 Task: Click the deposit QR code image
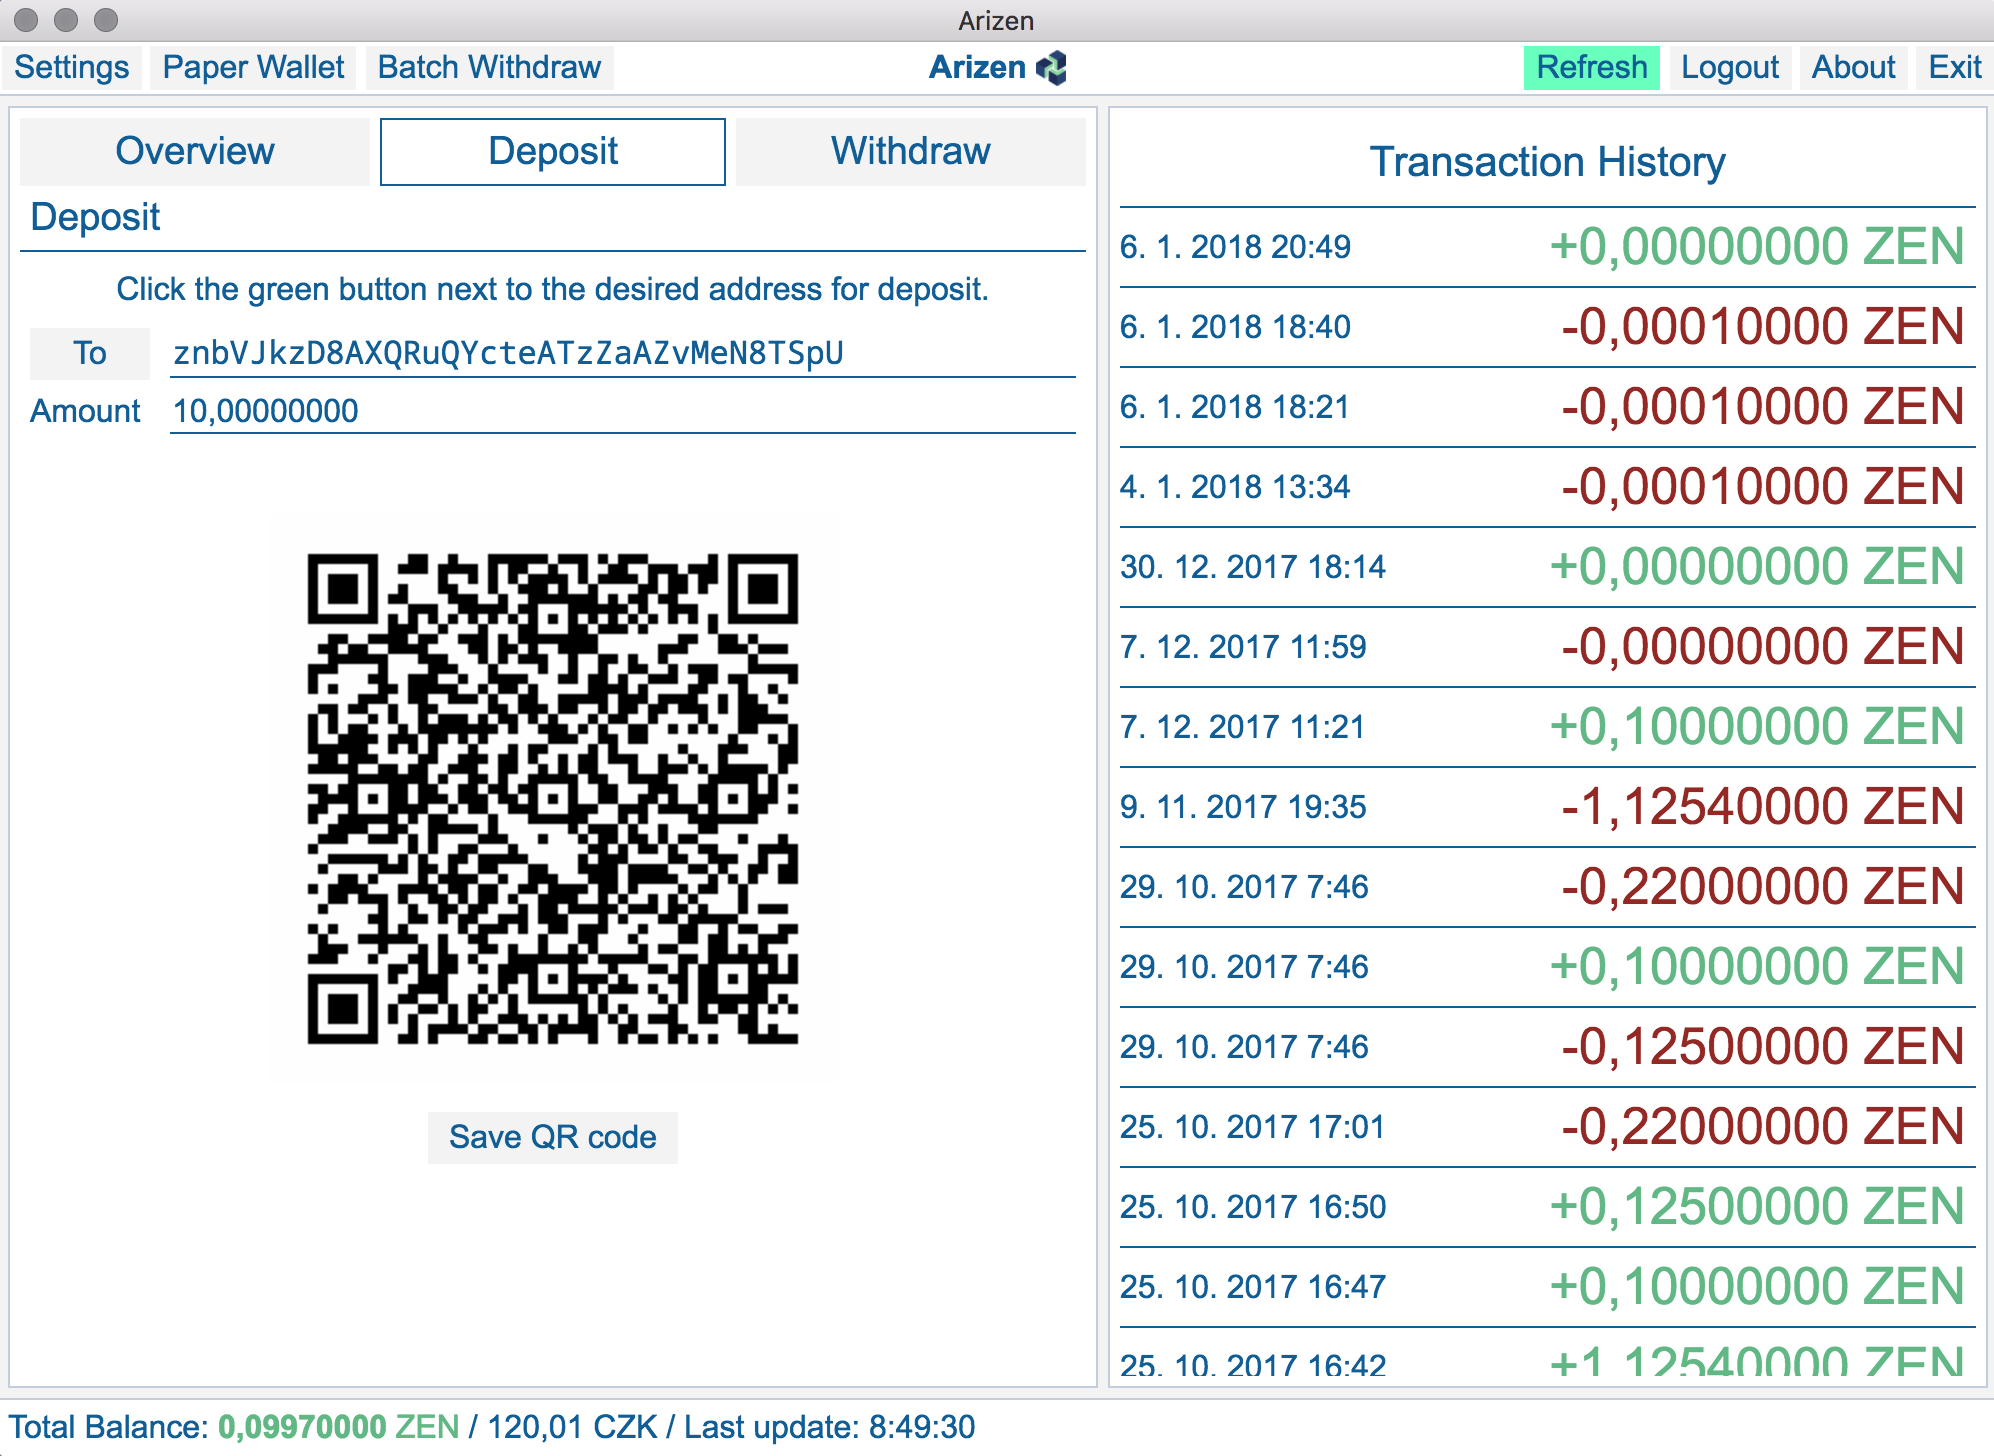[x=552, y=798]
